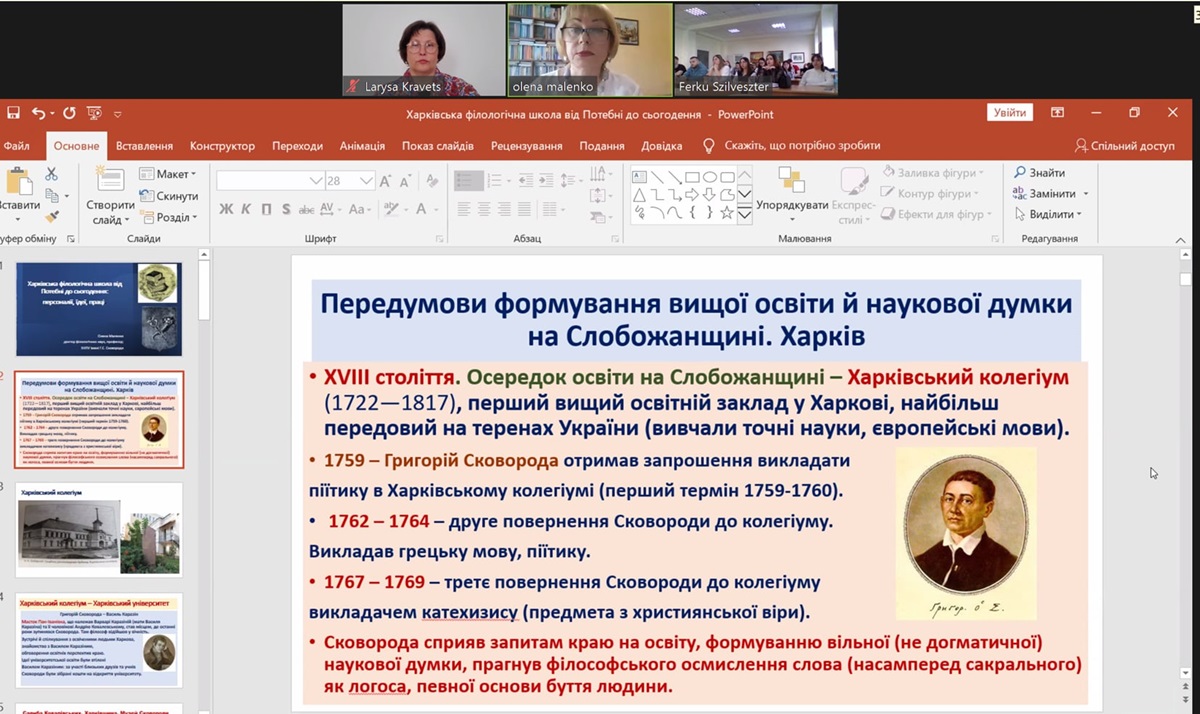1200x714 pixels.
Task: Click the Clear Formatting icon
Action: [x=432, y=181]
